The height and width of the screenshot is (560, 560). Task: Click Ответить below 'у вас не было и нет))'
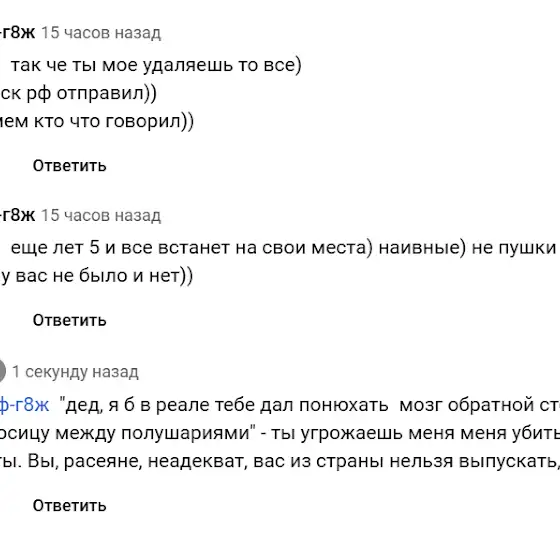pyautogui.click(x=70, y=320)
